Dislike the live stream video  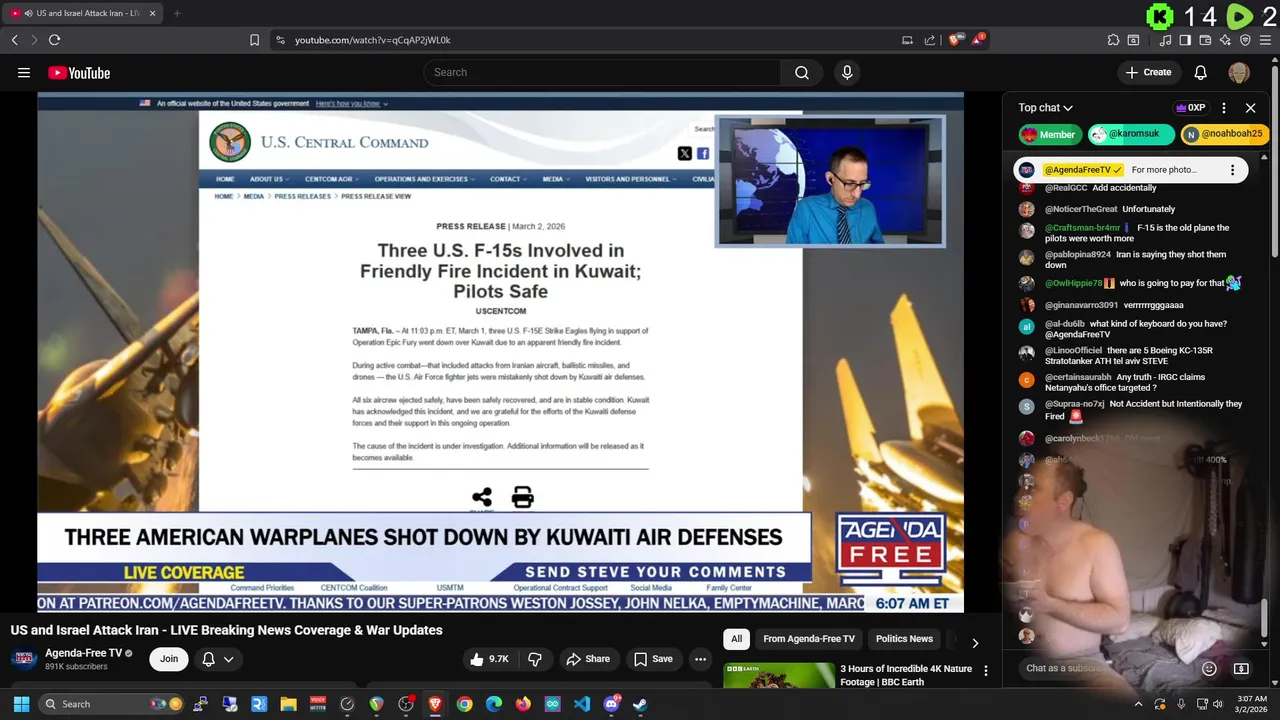[x=535, y=659]
